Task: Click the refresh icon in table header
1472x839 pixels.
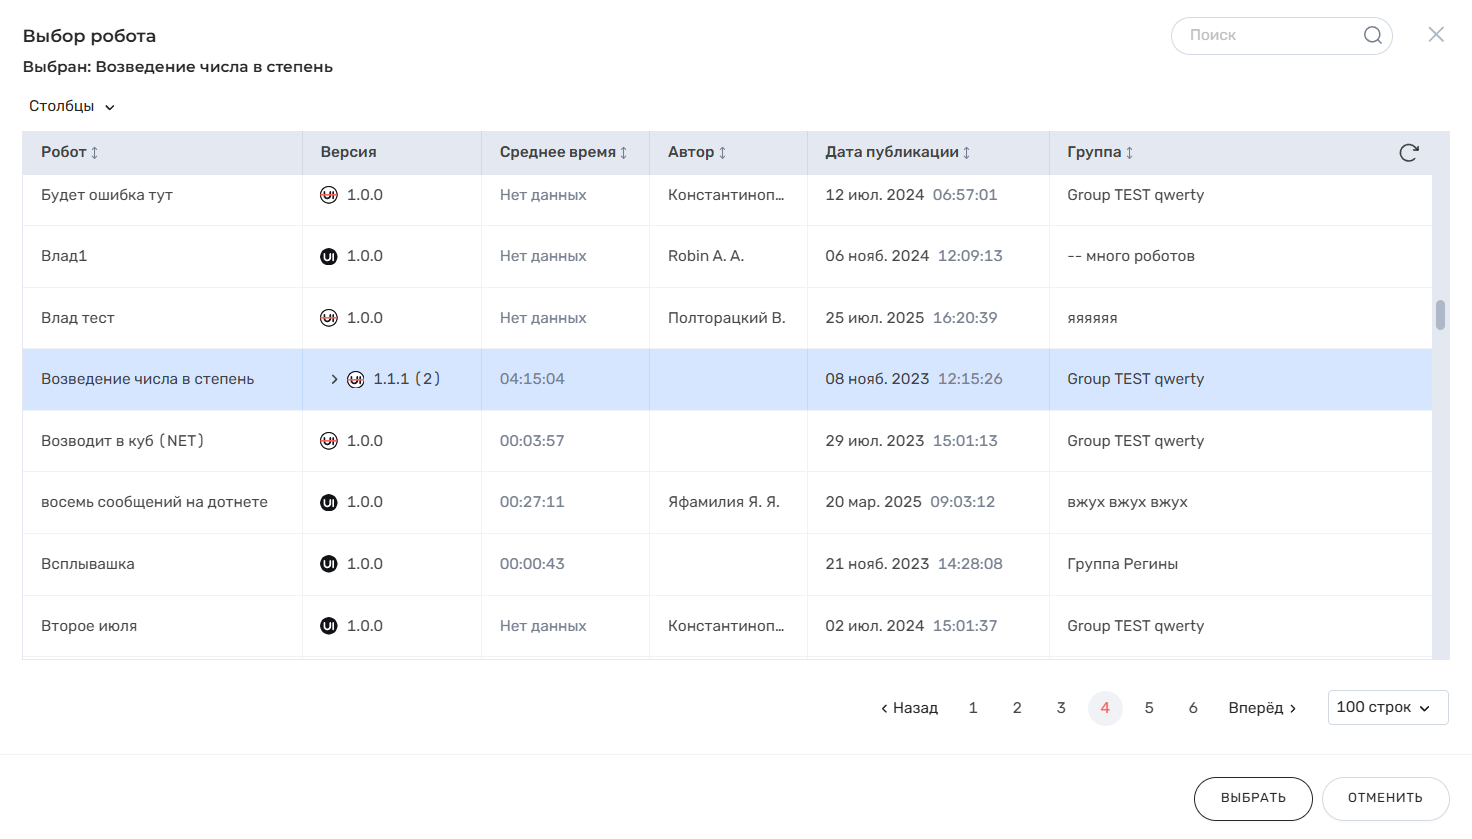Action: click(x=1408, y=153)
